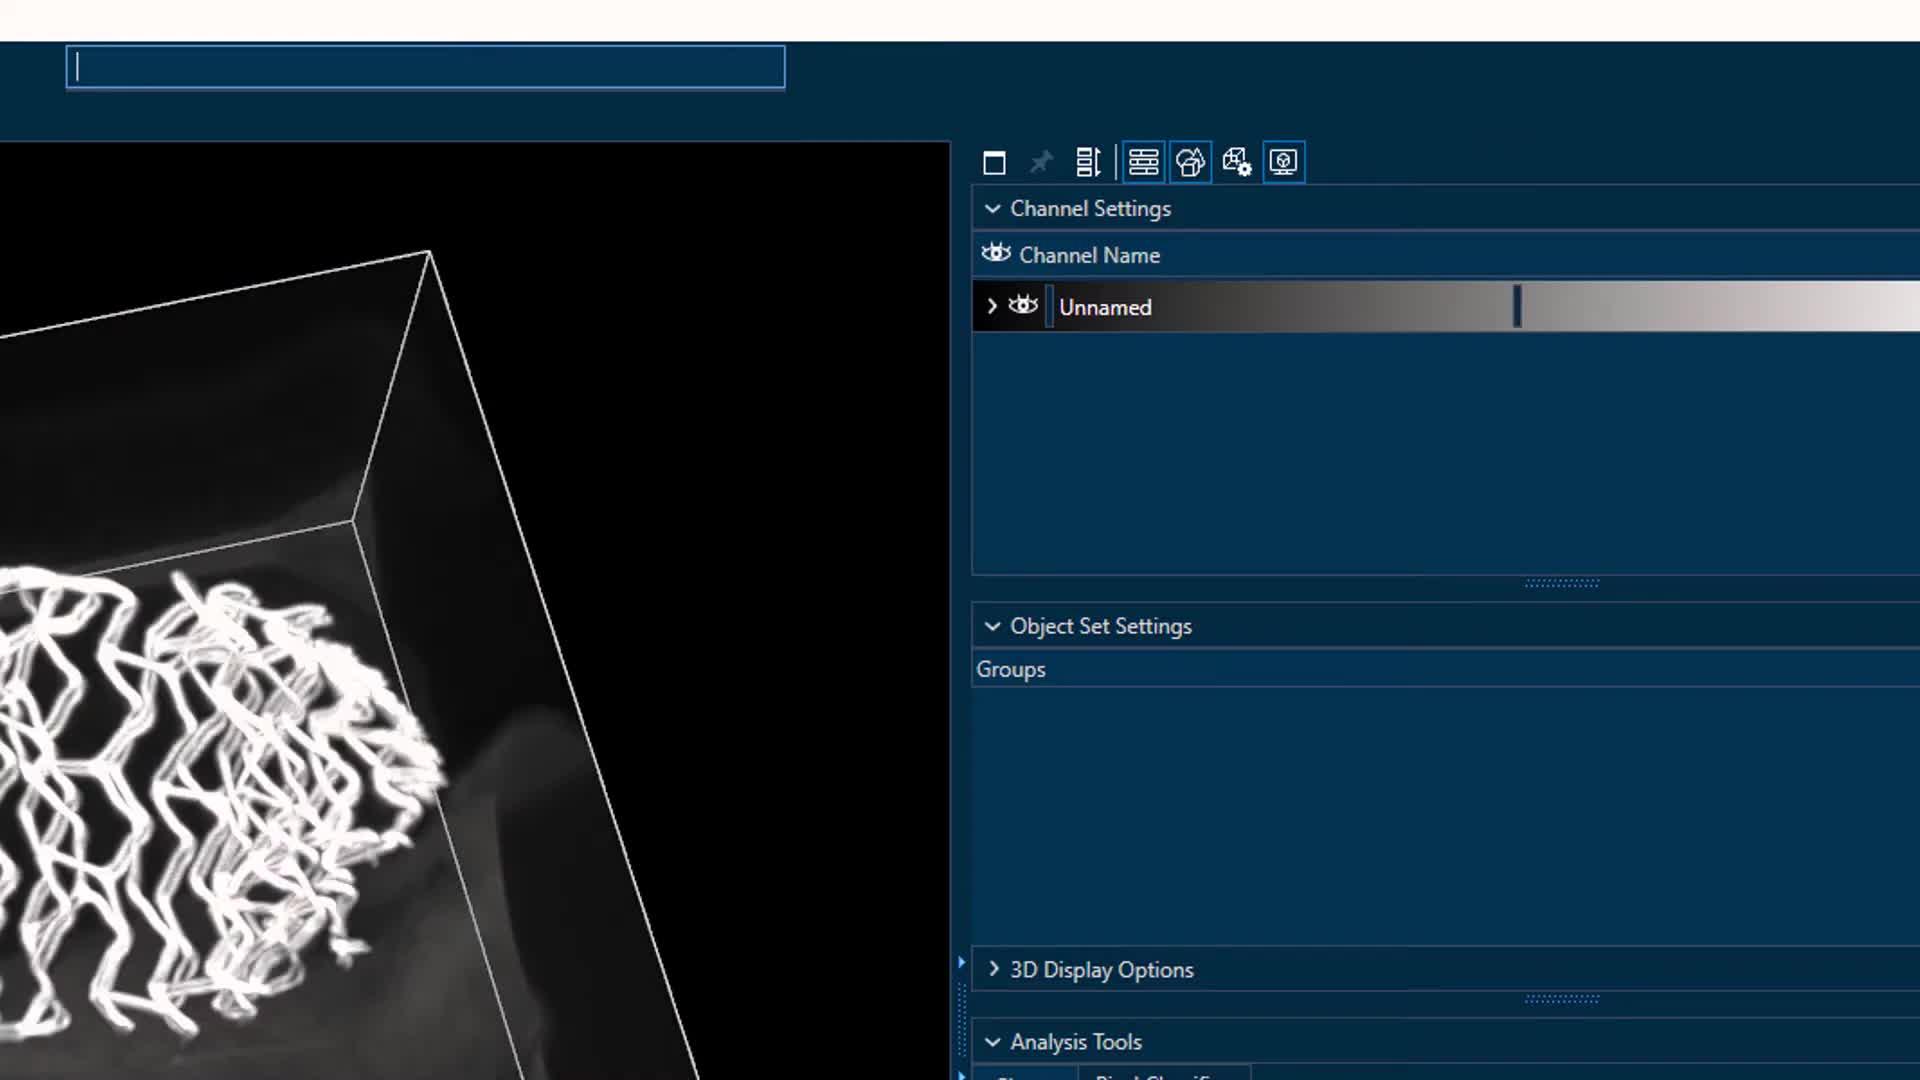Open the 3D cube settings gear icon

coord(1237,162)
